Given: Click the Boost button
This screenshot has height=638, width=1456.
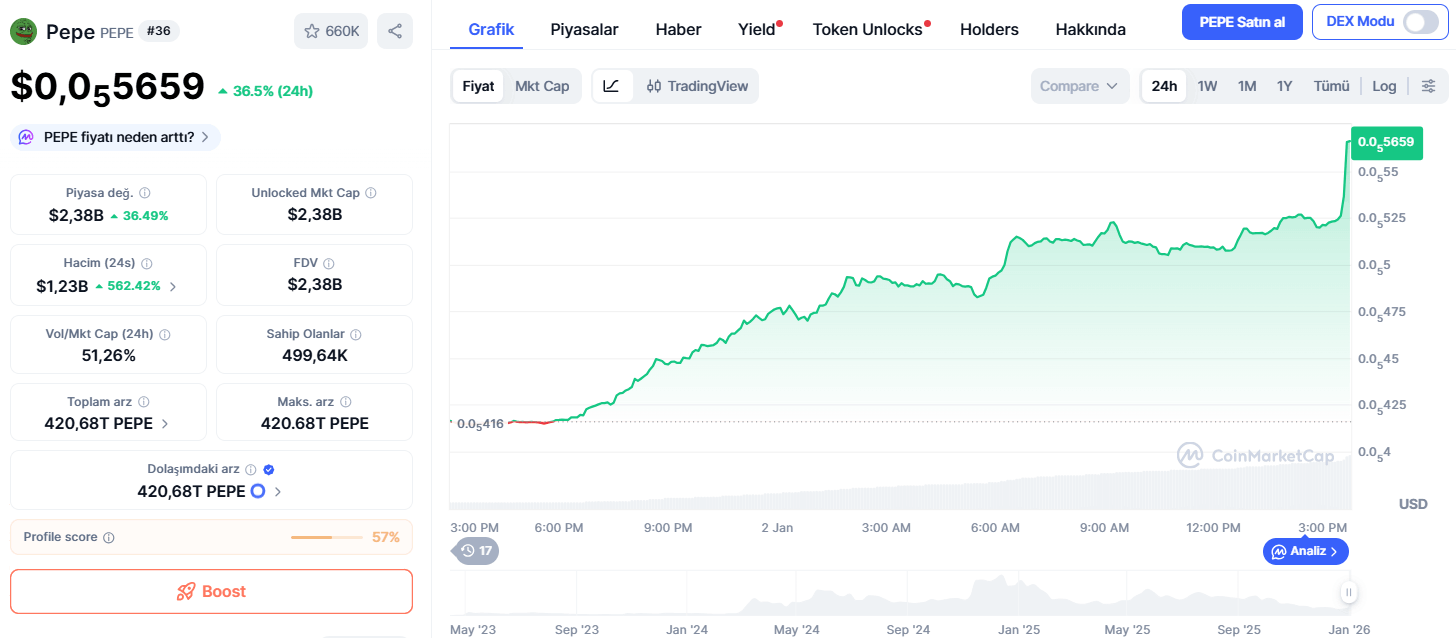Looking at the screenshot, I should pyautogui.click(x=211, y=591).
